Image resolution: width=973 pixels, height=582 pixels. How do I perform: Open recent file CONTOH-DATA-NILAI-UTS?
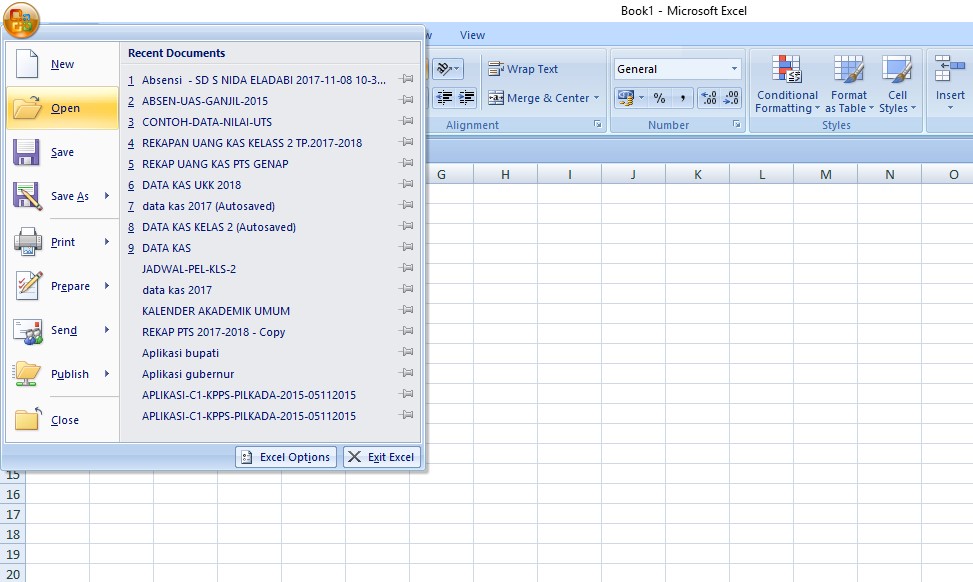207,122
